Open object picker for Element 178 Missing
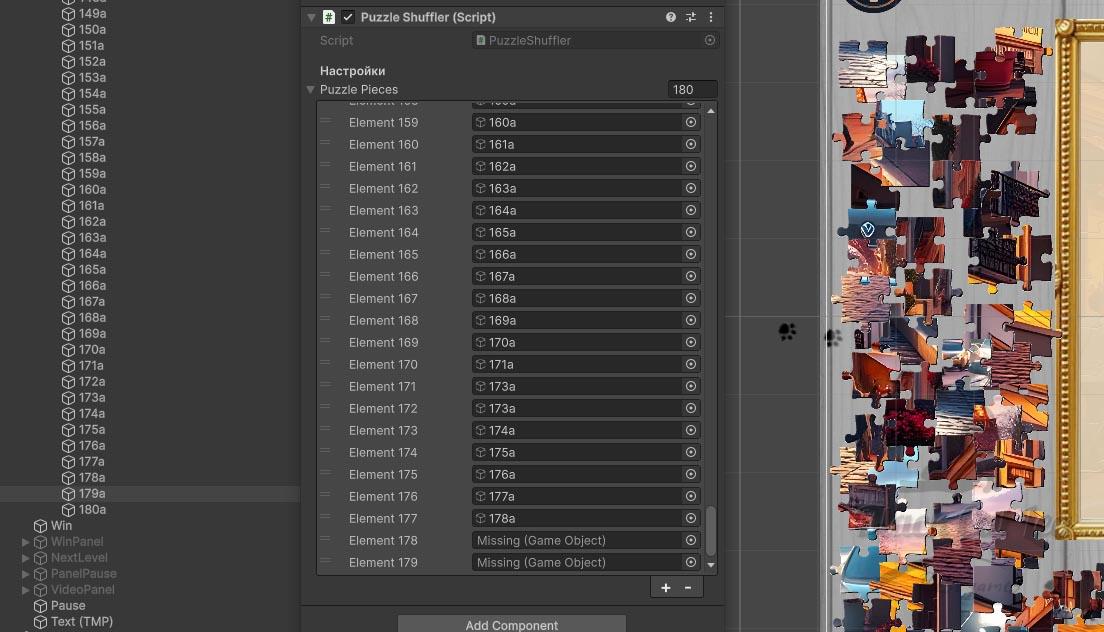 point(691,541)
